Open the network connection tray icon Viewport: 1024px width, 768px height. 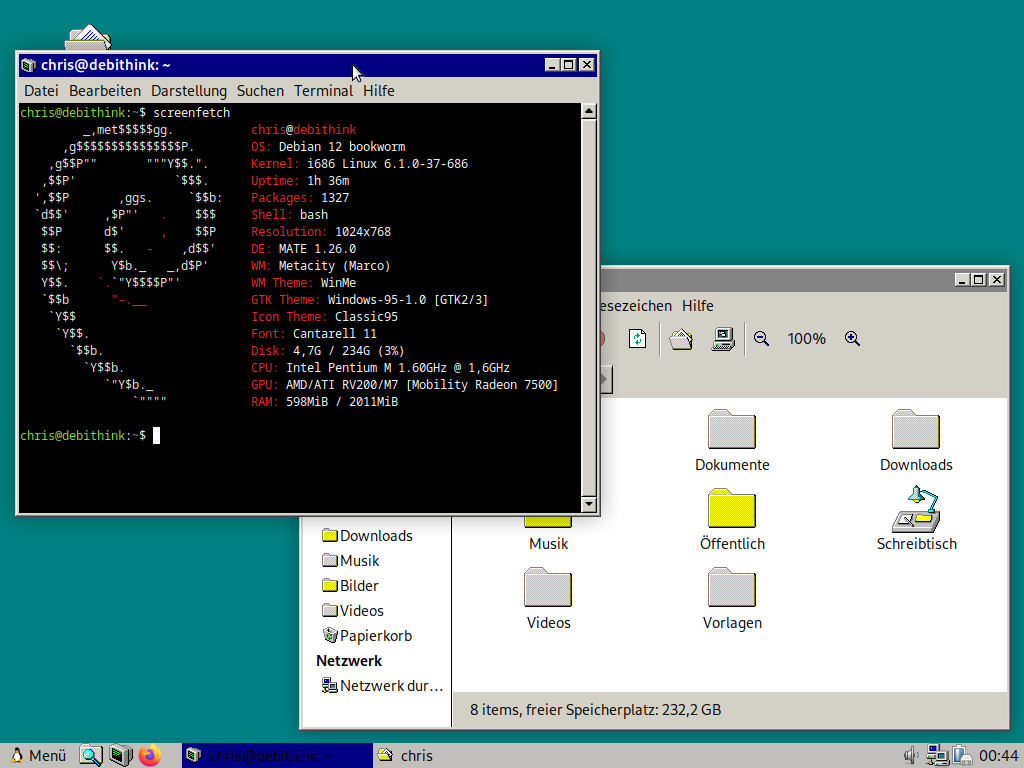(x=937, y=756)
